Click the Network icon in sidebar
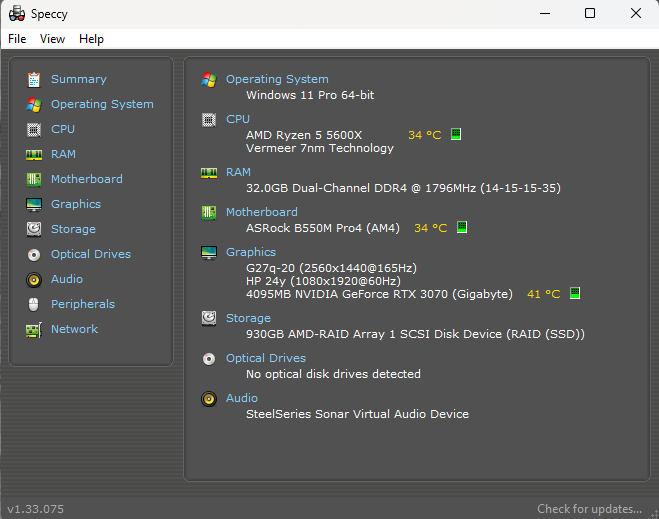This screenshot has width=659, height=519. click(x=34, y=329)
